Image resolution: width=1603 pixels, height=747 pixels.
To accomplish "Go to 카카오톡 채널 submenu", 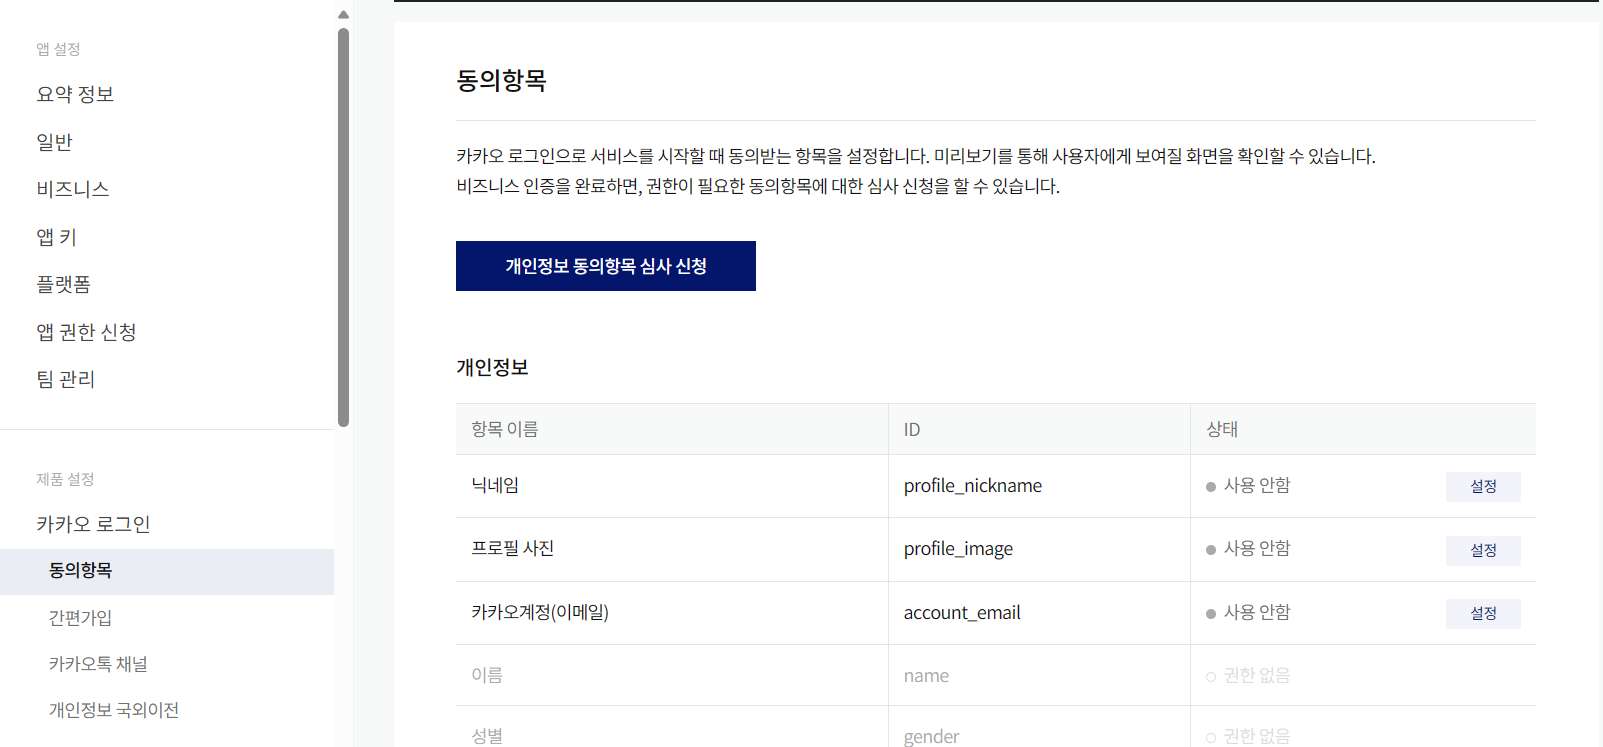I will coord(98,664).
